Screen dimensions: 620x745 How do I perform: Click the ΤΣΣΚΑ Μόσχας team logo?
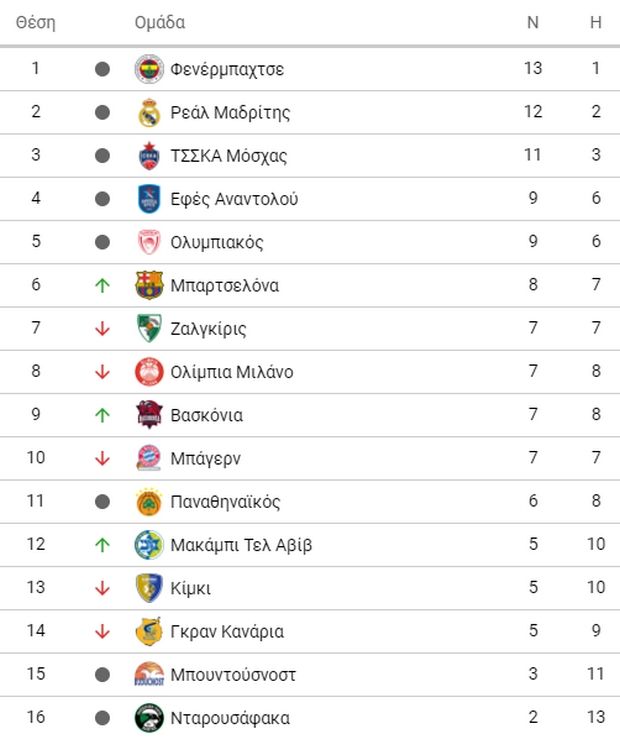(x=148, y=156)
